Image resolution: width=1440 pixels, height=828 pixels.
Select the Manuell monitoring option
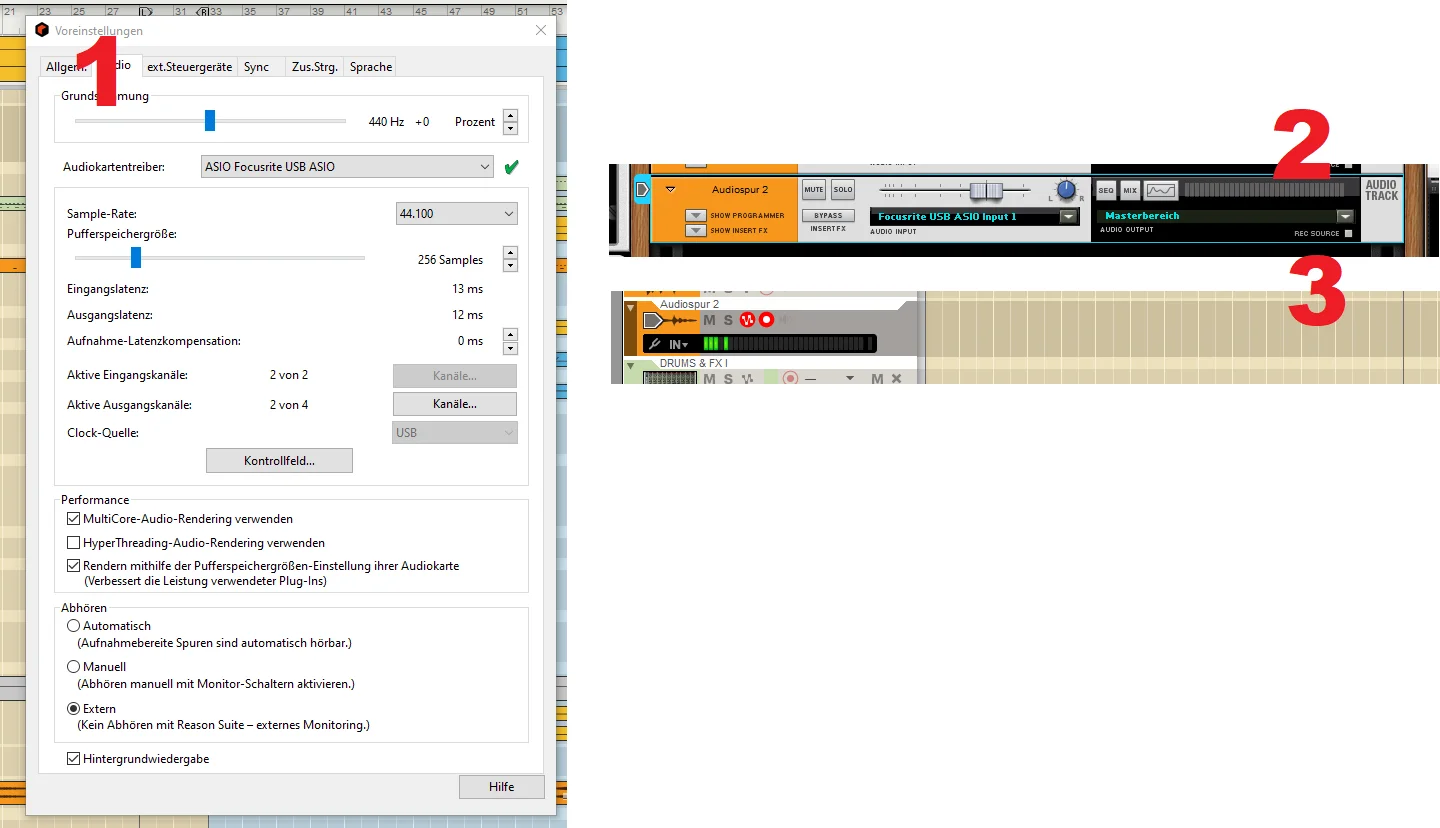[73, 667]
